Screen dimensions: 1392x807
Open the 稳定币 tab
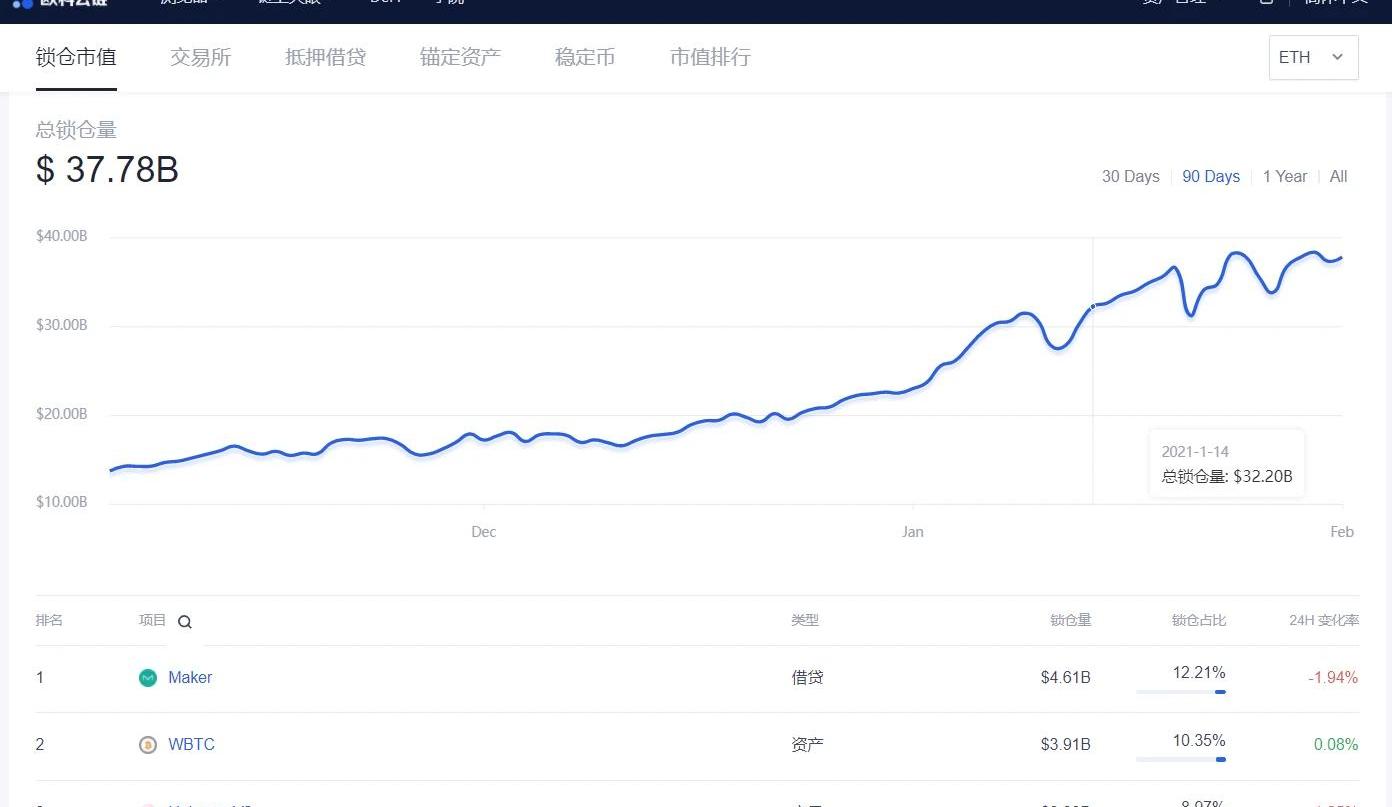(x=585, y=57)
